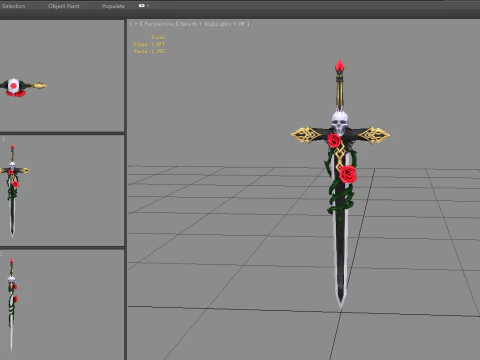
Task: Open the ribbon display options dropdown arrow
Action: click(x=148, y=6)
